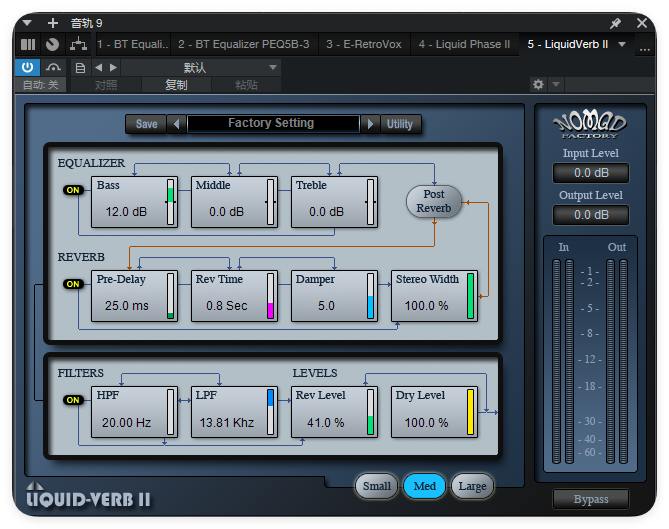669x529 pixels.
Task: Click the LPF slider bar
Action: point(271,412)
